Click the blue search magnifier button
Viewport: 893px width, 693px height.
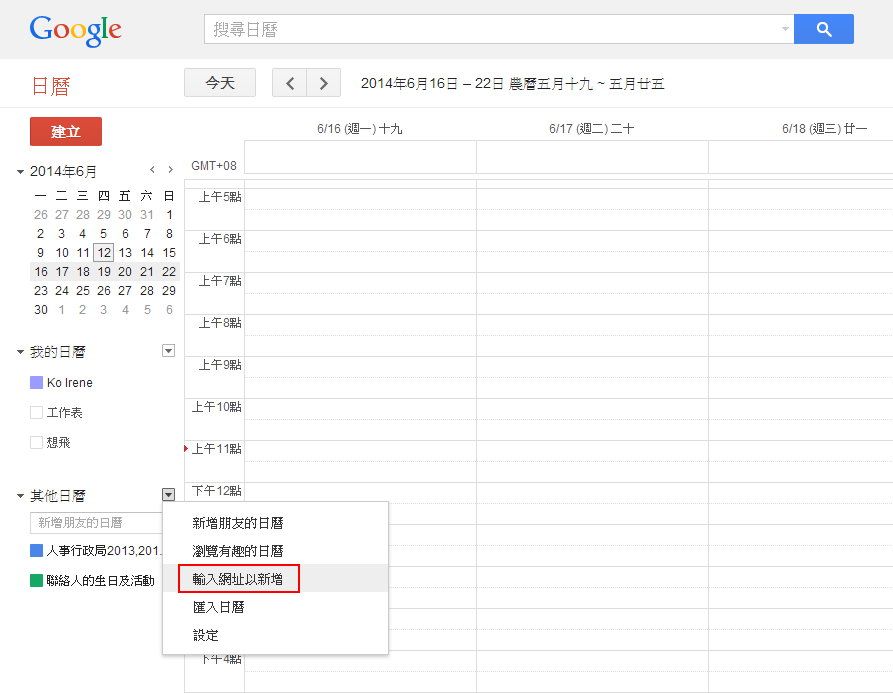[x=823, y=30]
